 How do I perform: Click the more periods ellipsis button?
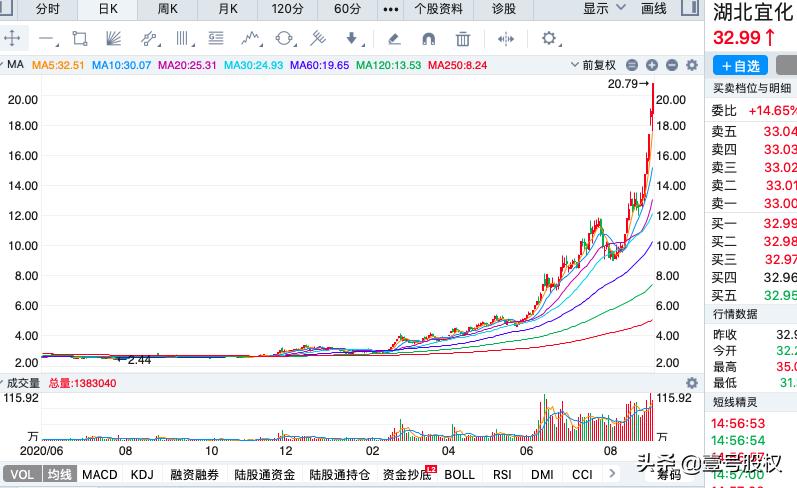(390, 9)
